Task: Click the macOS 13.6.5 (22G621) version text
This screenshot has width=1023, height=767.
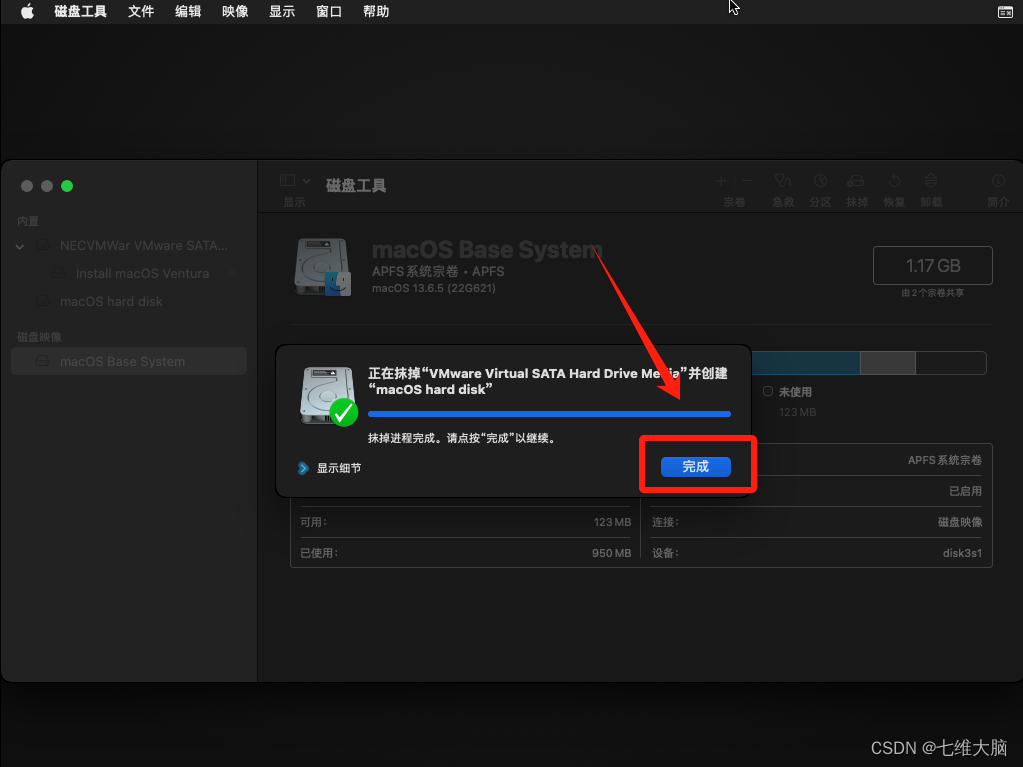Action: [434, 288]
